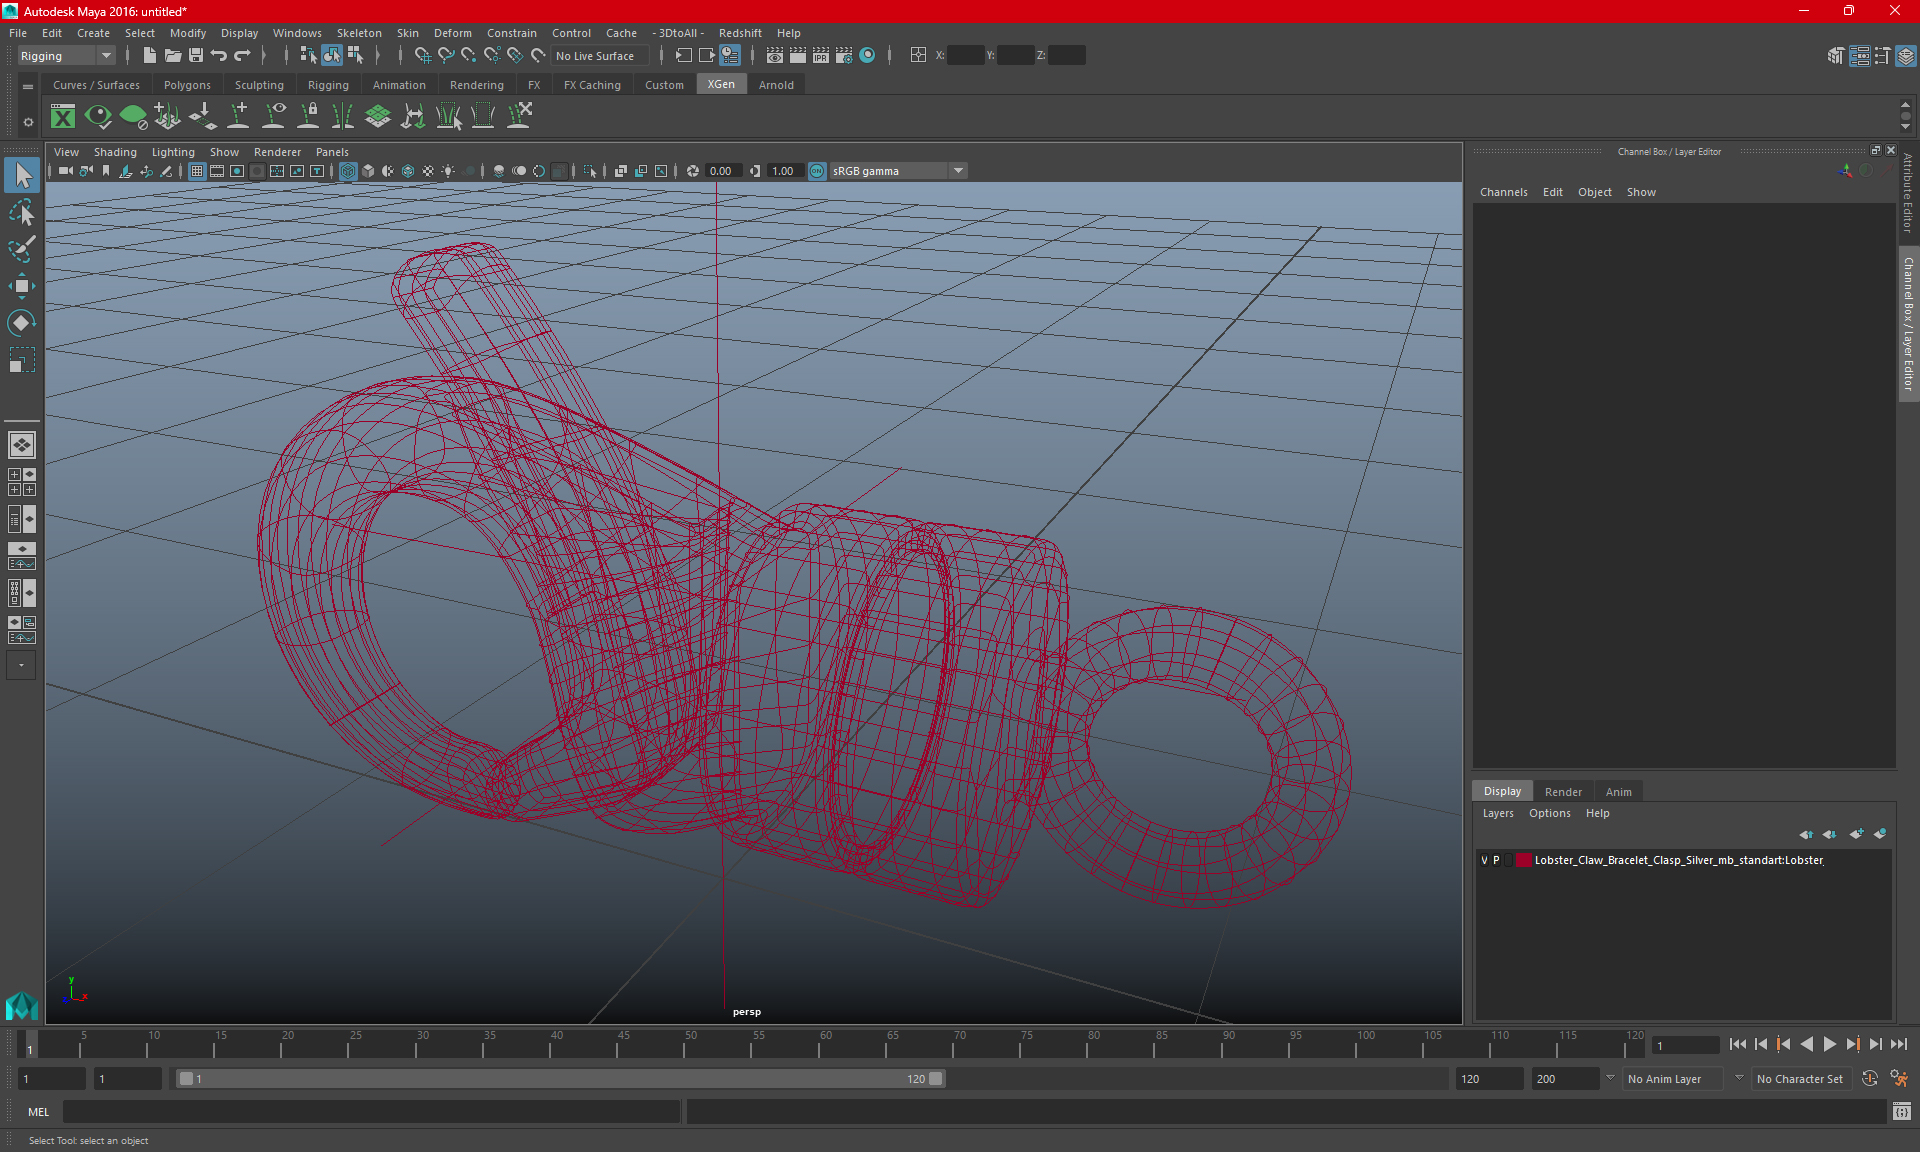
Task: Toggle color management ON button
Action: [818, 171]
